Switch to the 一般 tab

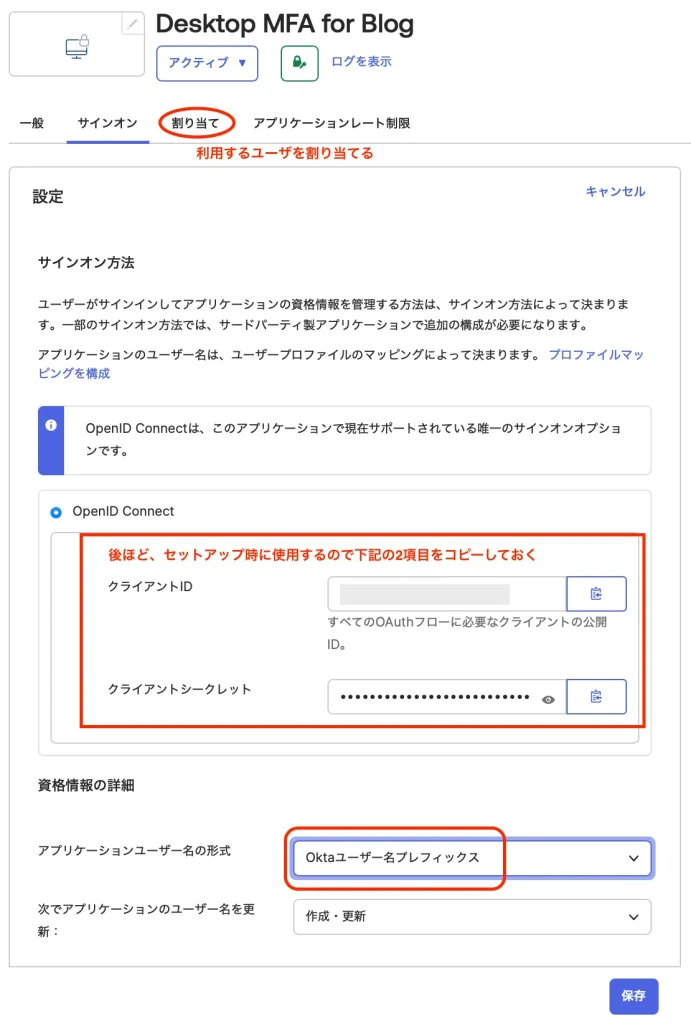pos(32,123)
